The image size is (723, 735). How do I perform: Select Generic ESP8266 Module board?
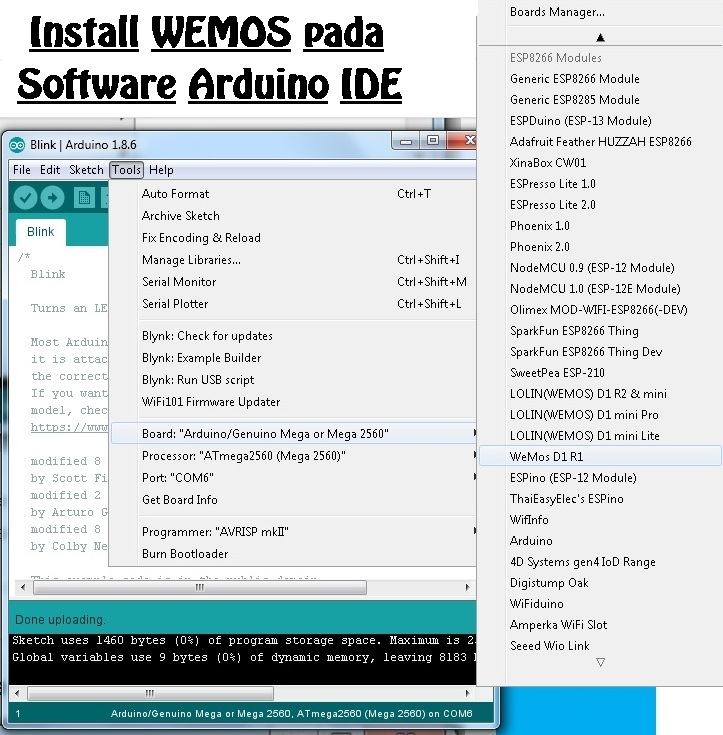pyautogui.click(x=600, y=79)
